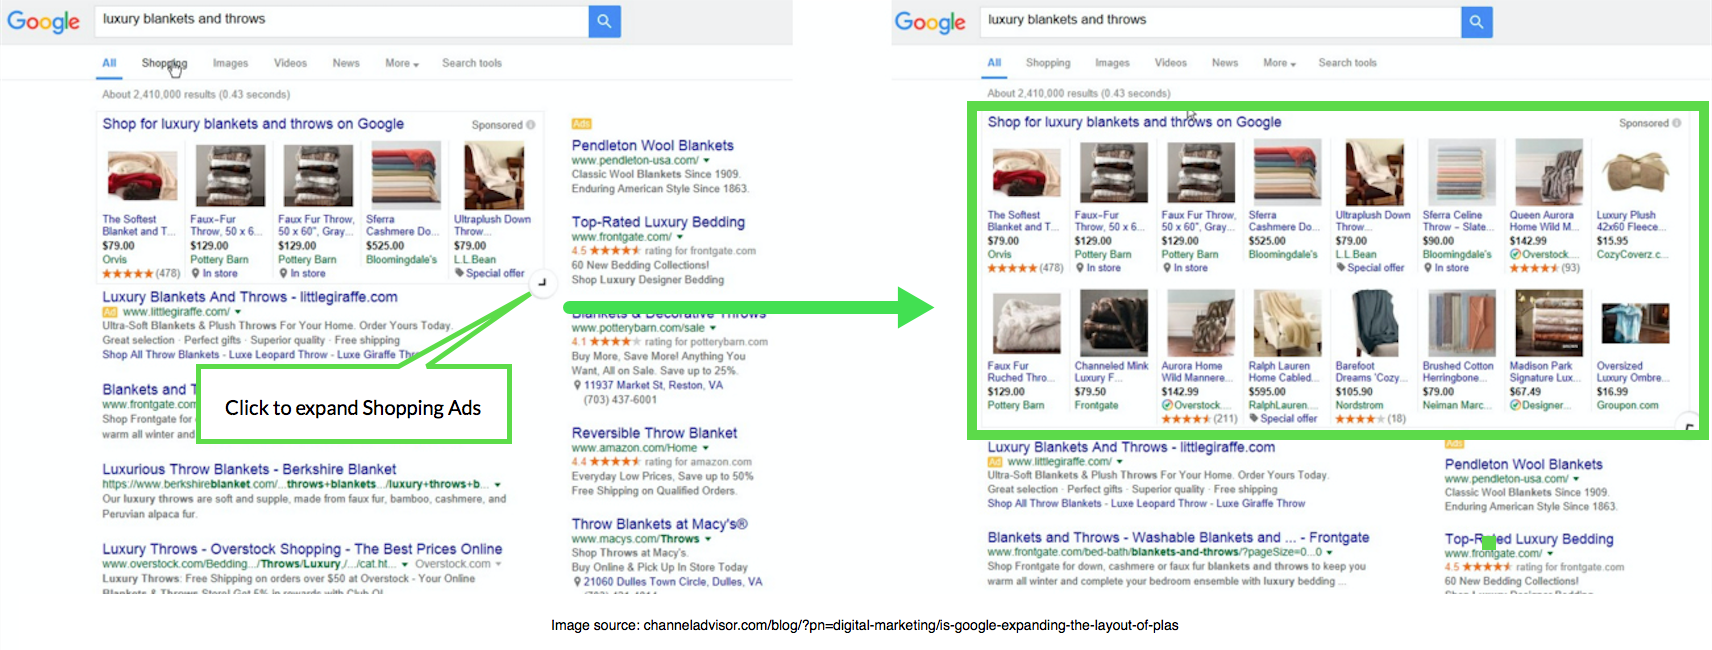The image size is (1712, 650).
Task: Click Shop All Throw Blankets sitelink, right screenshot
Action: click(1044, 503)
